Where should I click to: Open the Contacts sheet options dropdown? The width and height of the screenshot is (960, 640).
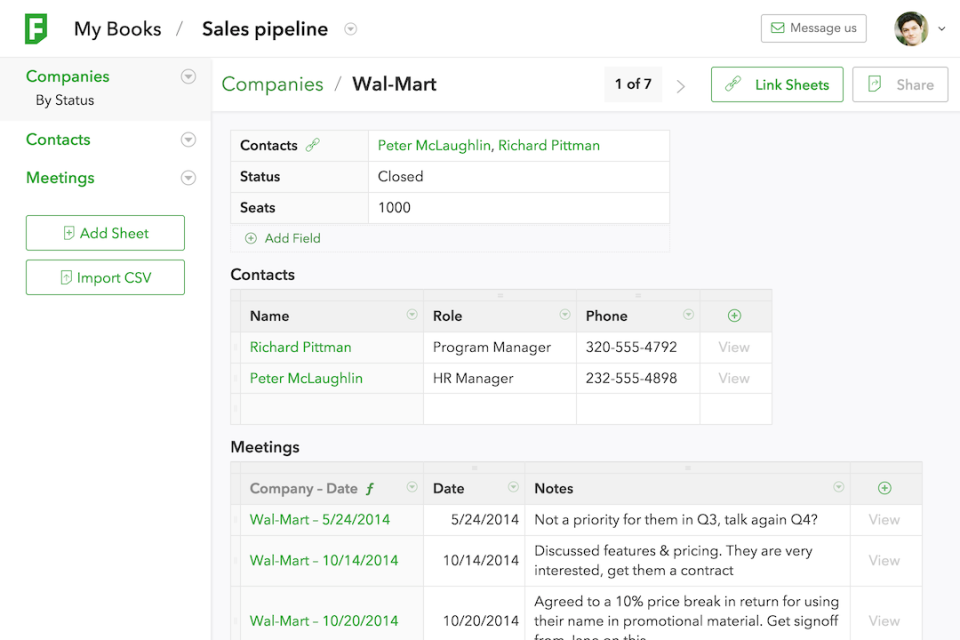(188, 140)
